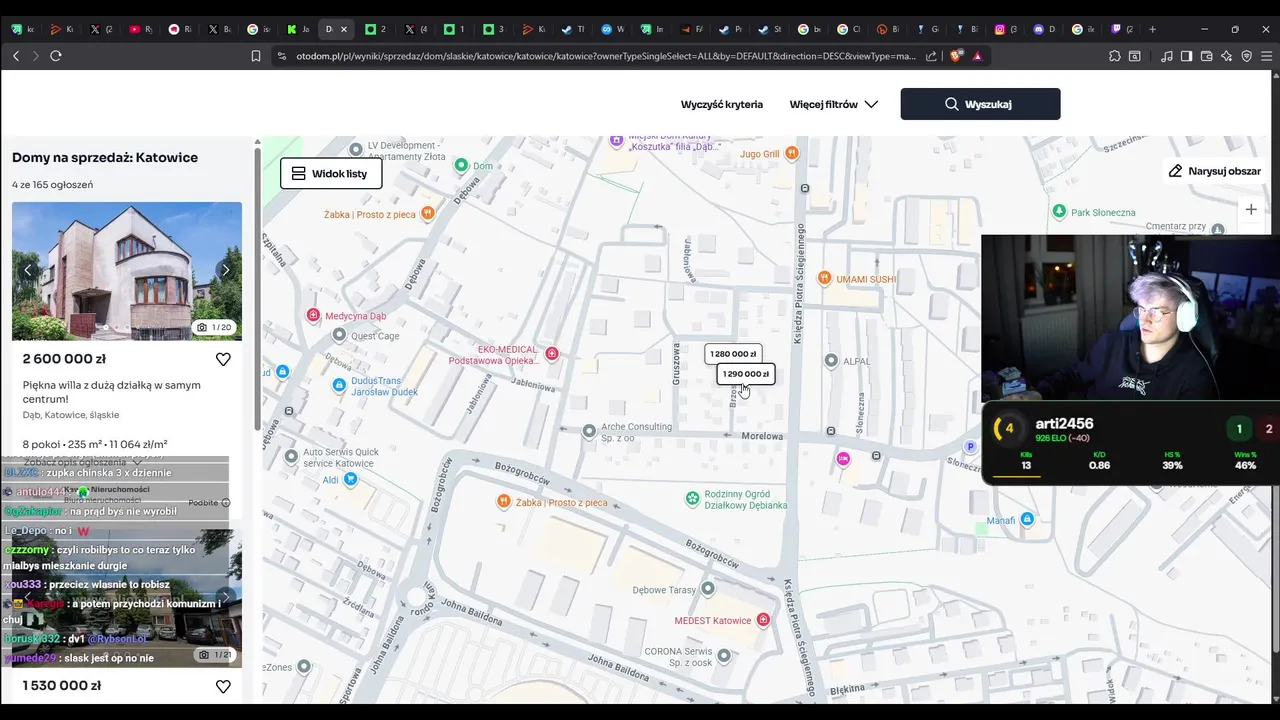Viewport: 1280px width, 720px height.
Task: Click the EKO-MEDICAL map marker
Action: [x=551, y=354]
